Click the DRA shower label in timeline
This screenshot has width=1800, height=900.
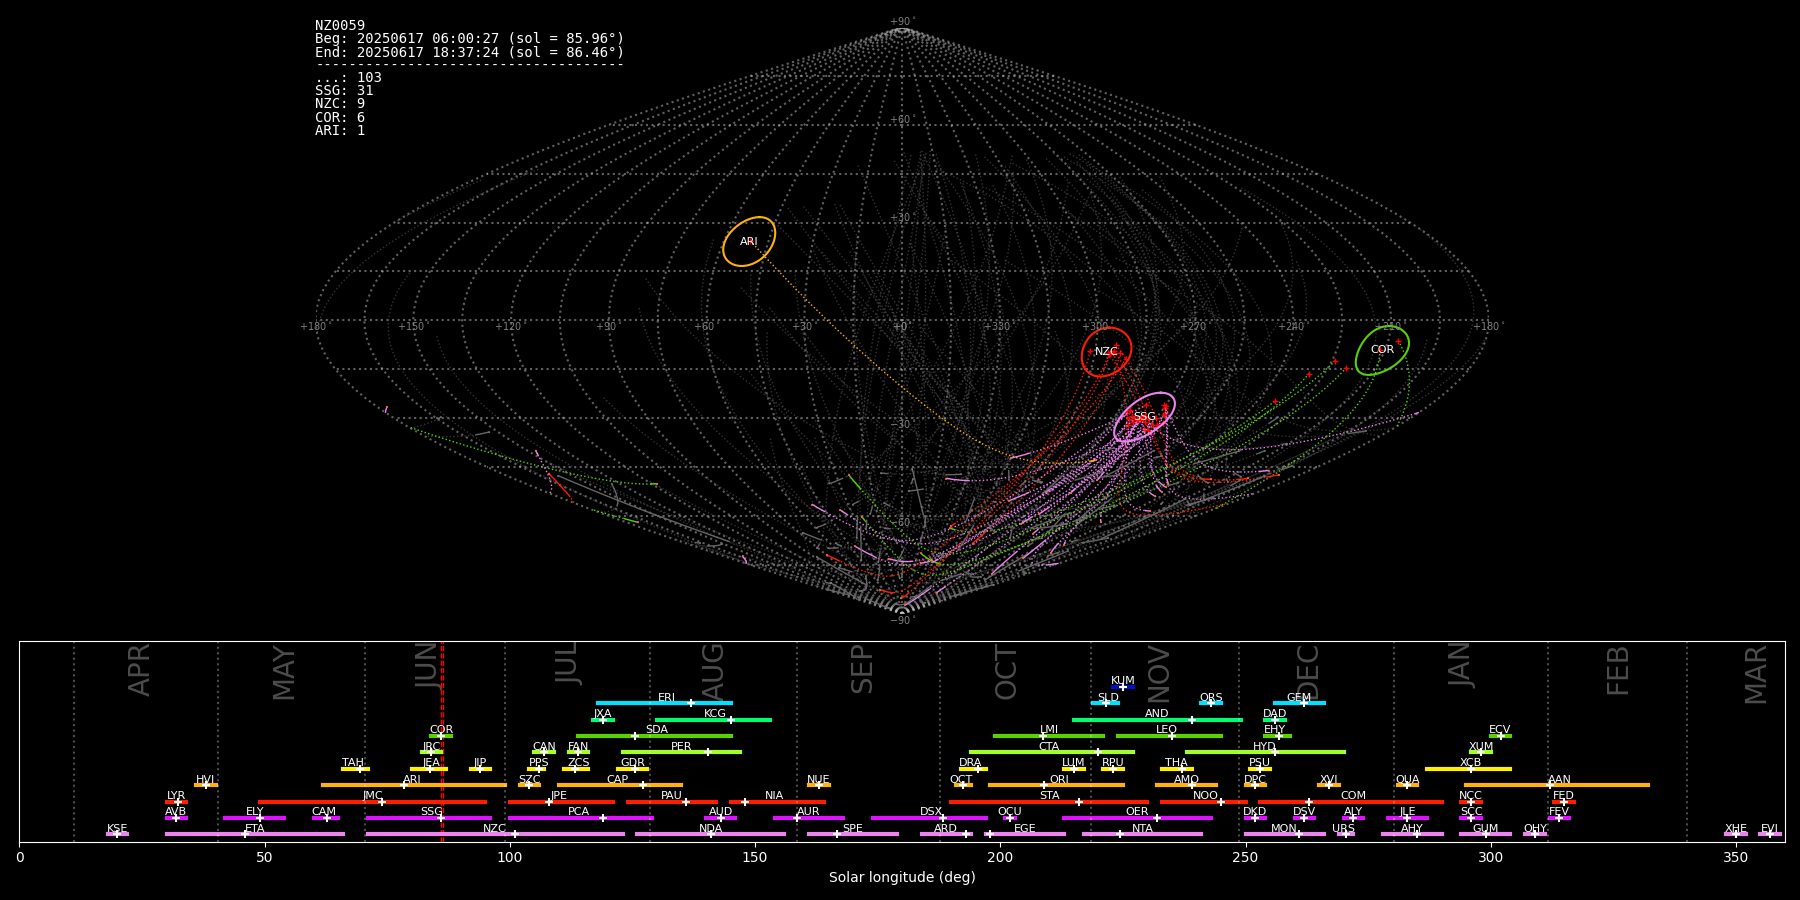pyautogui.click(x=970, y=763)
